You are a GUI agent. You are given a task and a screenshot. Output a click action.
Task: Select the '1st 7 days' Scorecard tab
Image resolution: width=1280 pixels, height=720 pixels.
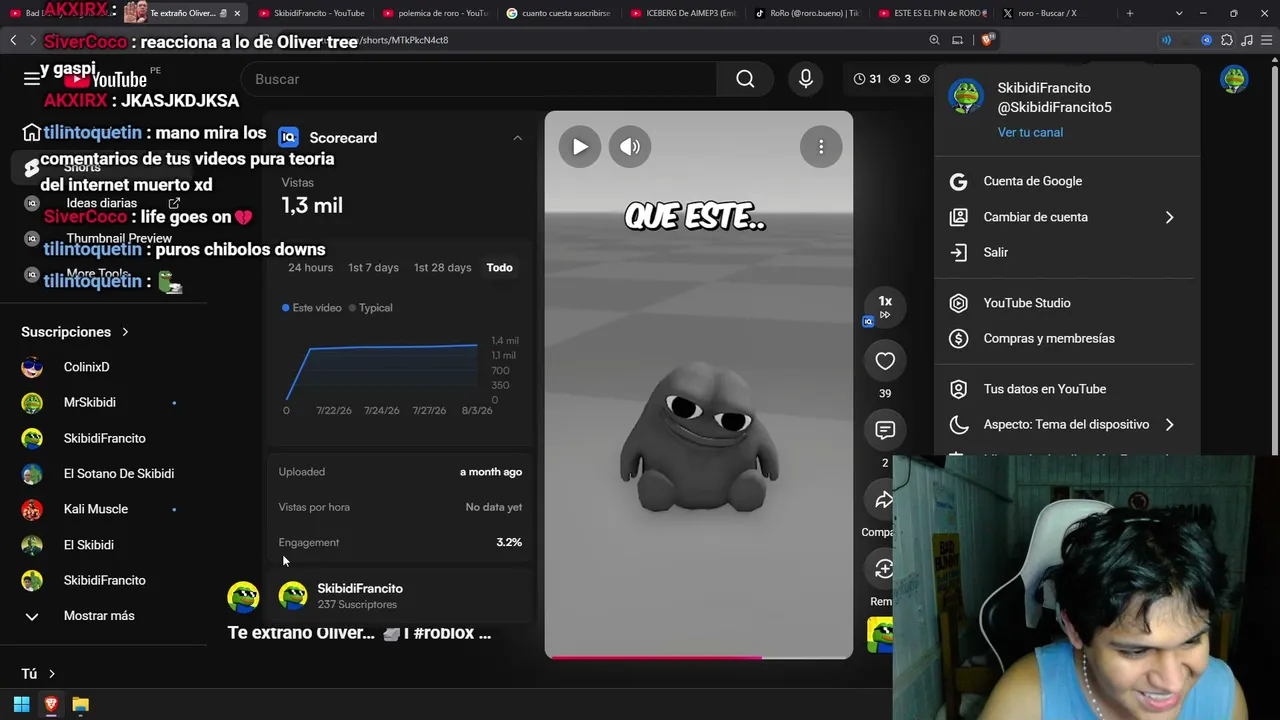tap(373, 268)
